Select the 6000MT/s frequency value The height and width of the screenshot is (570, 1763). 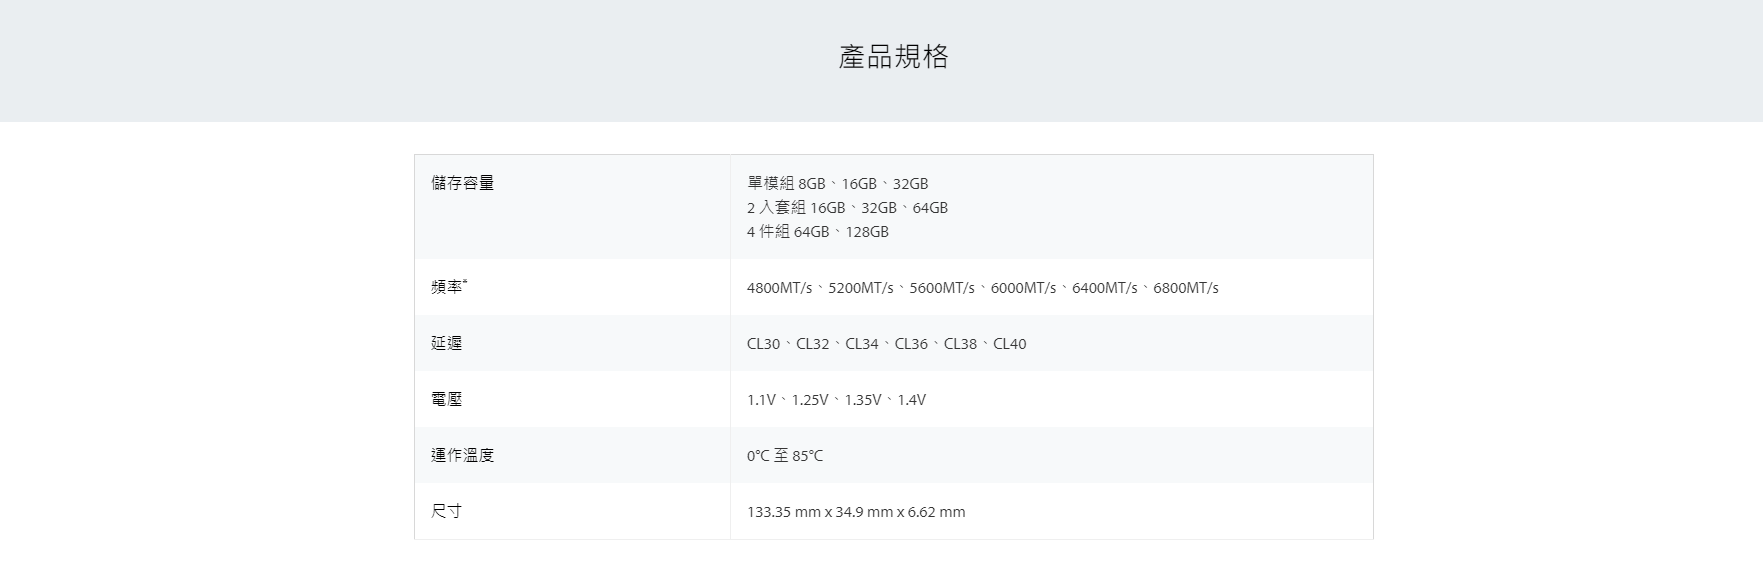click(x=1023, y=288)
